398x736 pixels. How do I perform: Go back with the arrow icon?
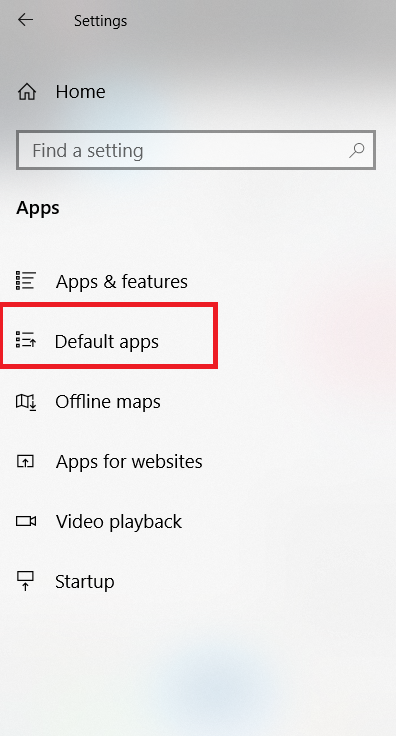click(x=25, y=20)
